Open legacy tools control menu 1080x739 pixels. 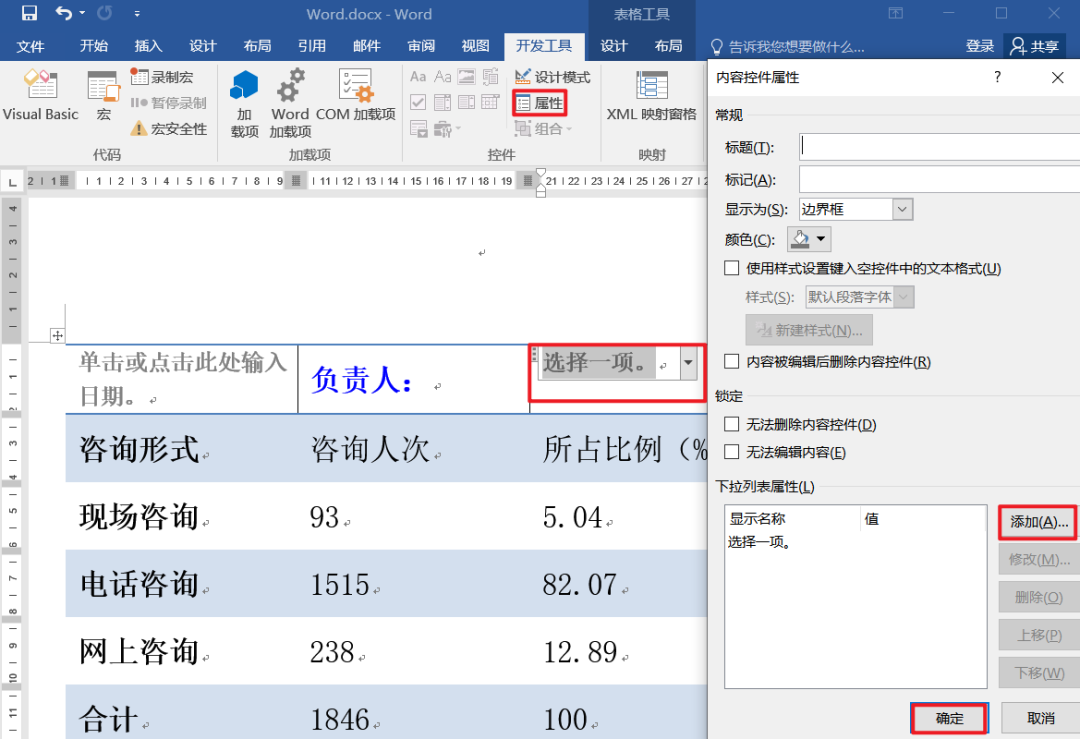pos(446,129)
